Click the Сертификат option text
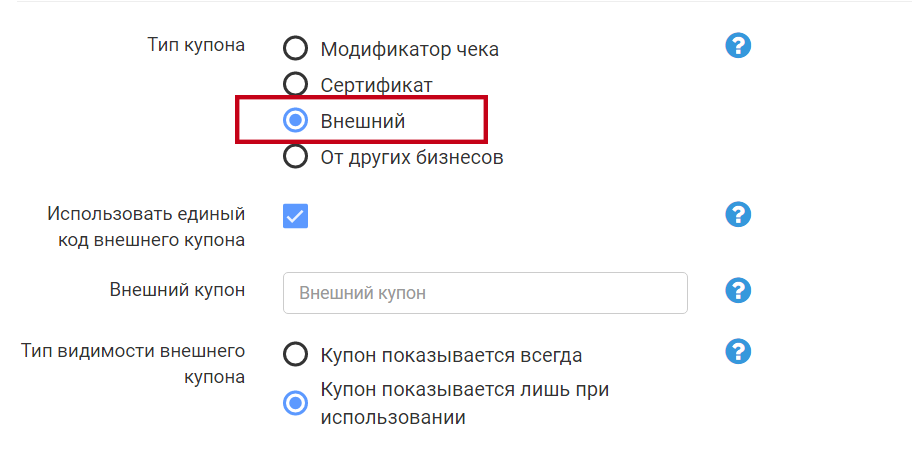Image resolution: width=912 pixels, height=460 pixels. (x=376, y=85)
